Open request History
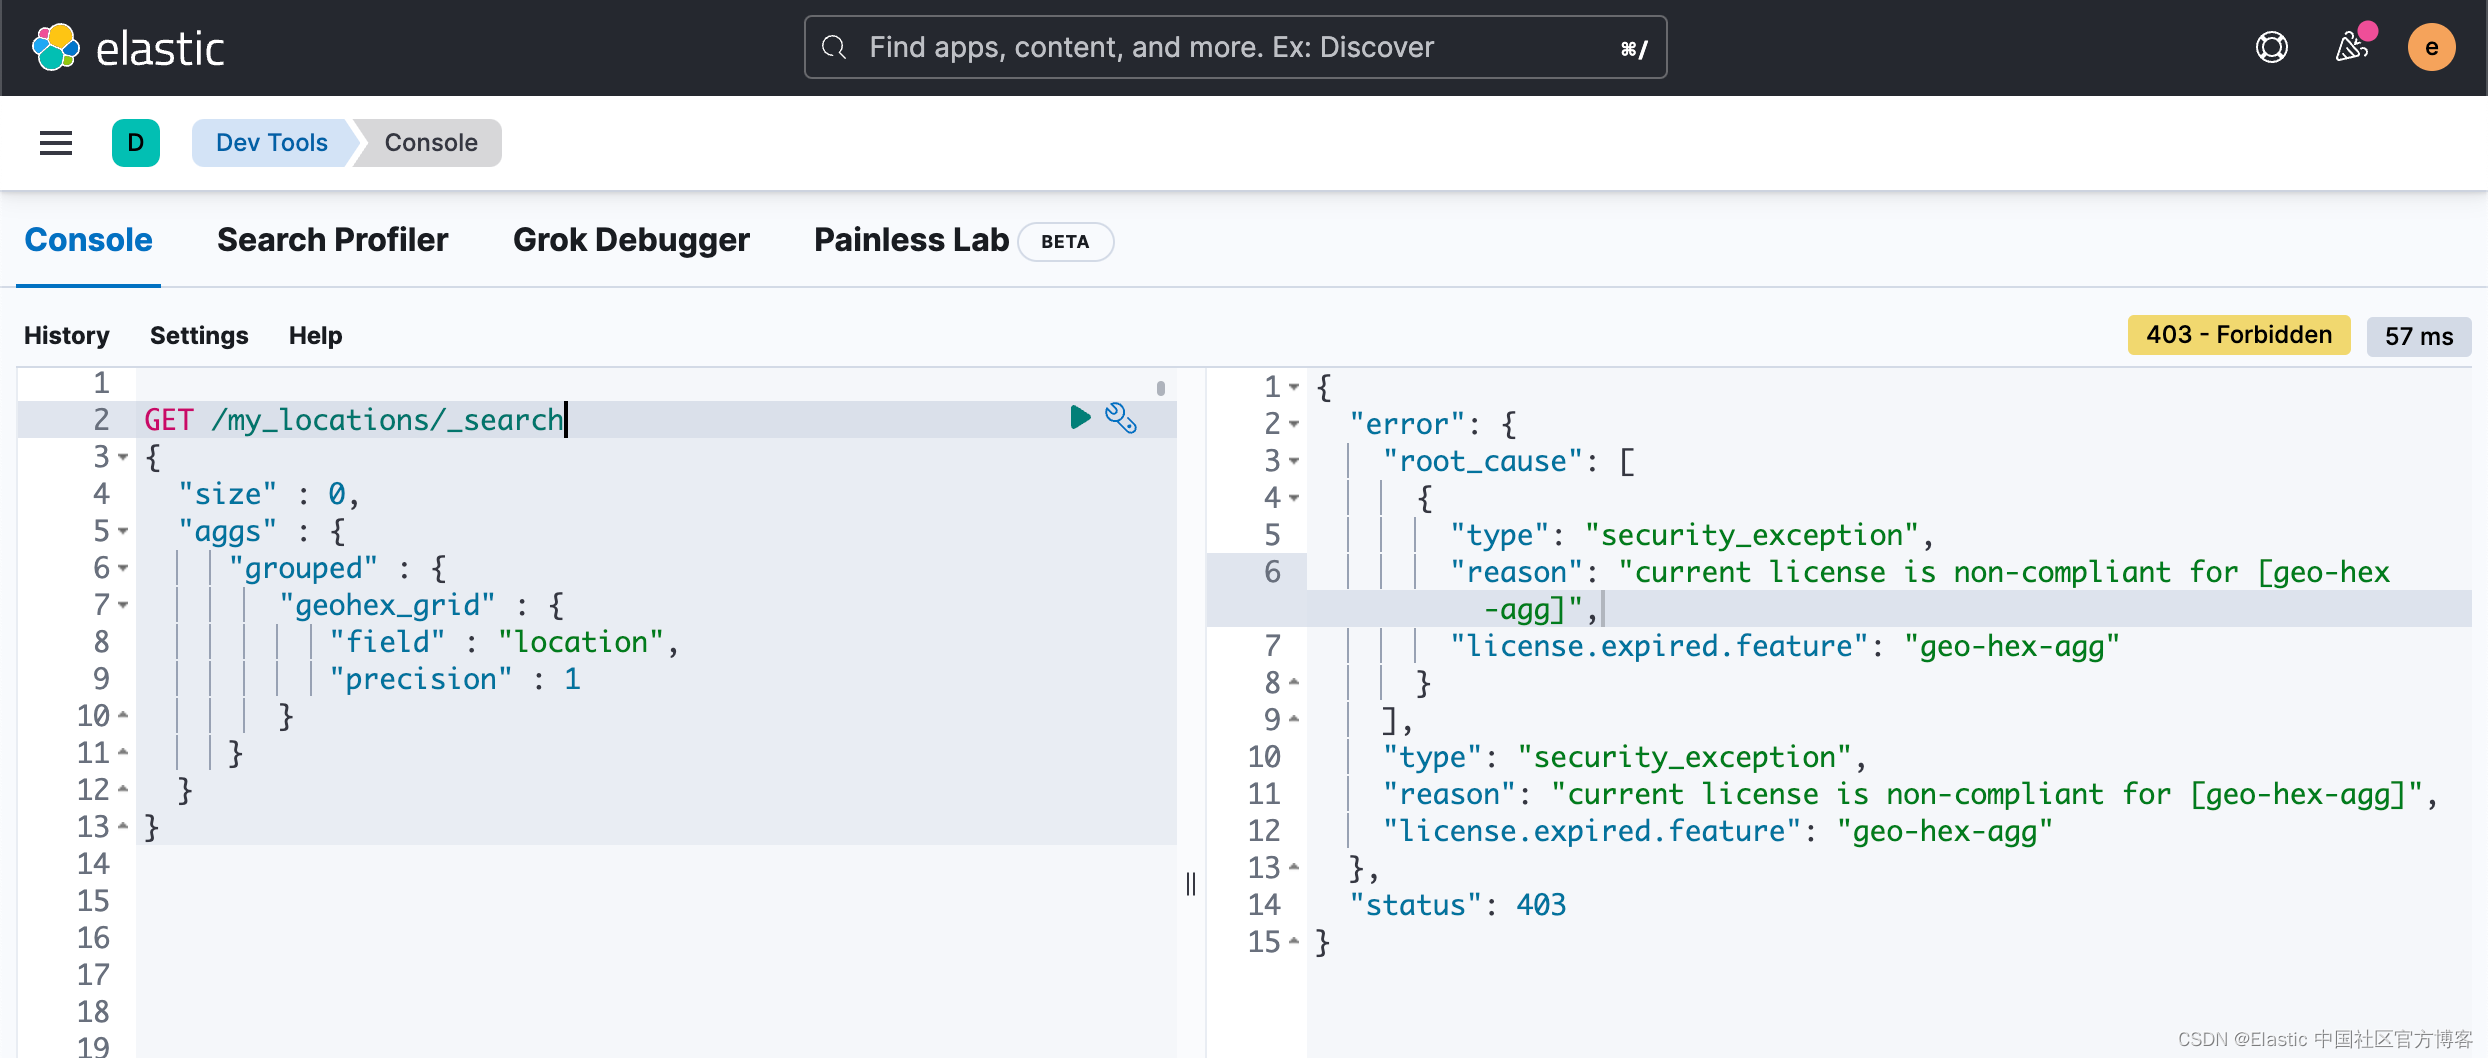 (x=67, y=336)
